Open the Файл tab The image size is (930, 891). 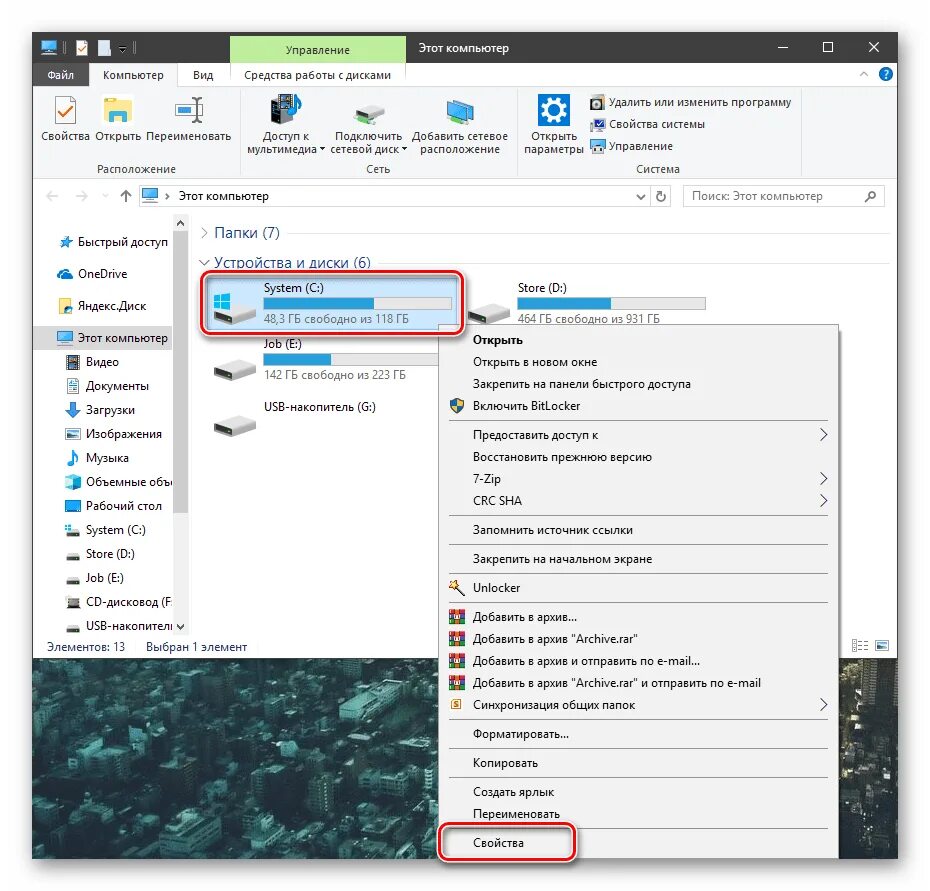[x=60, y=75]
